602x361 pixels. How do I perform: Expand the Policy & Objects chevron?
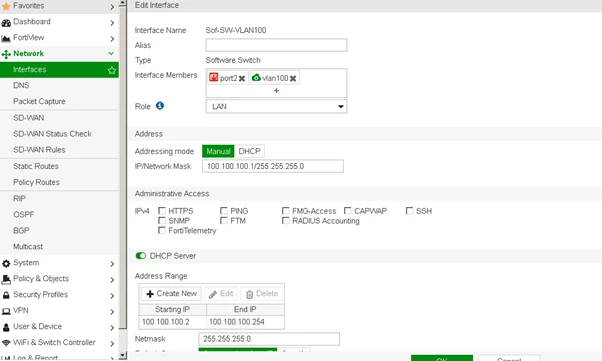click(x=112, y=280)
